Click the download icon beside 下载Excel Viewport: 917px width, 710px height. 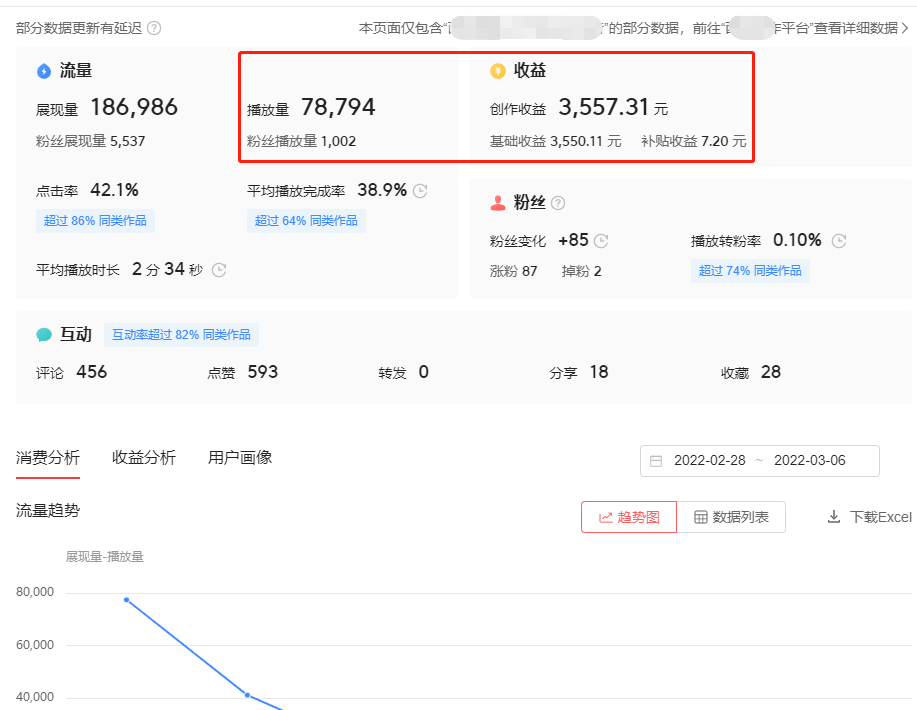pos(834,516)
